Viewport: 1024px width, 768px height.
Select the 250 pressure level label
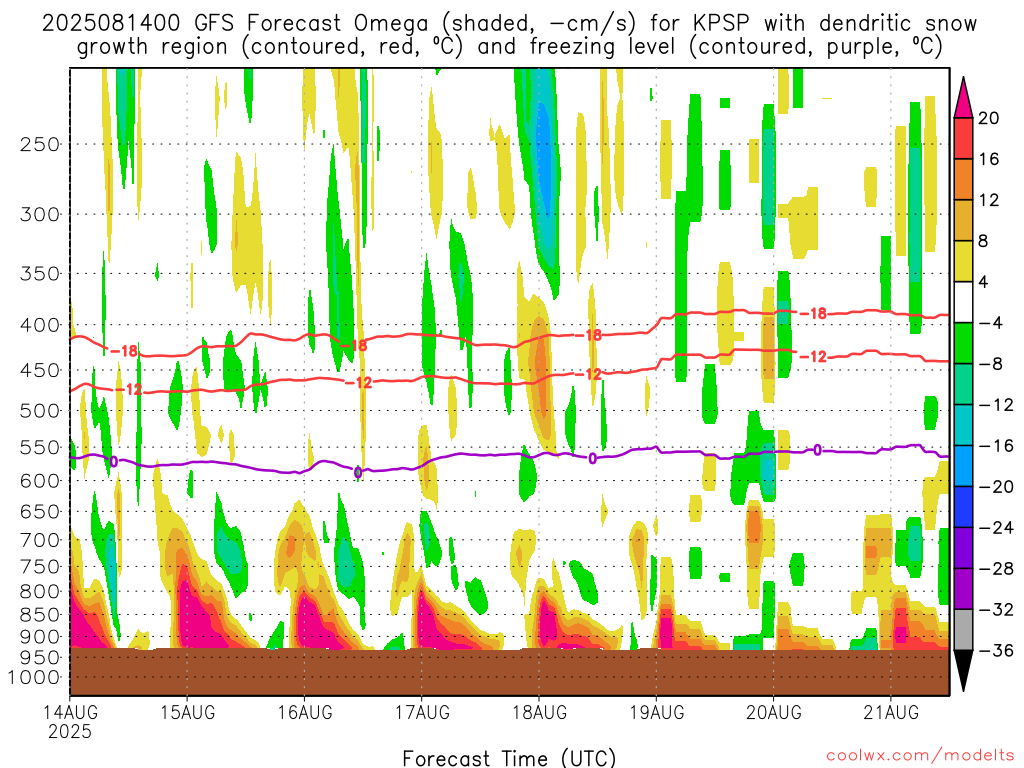click(x=40, y=144)
